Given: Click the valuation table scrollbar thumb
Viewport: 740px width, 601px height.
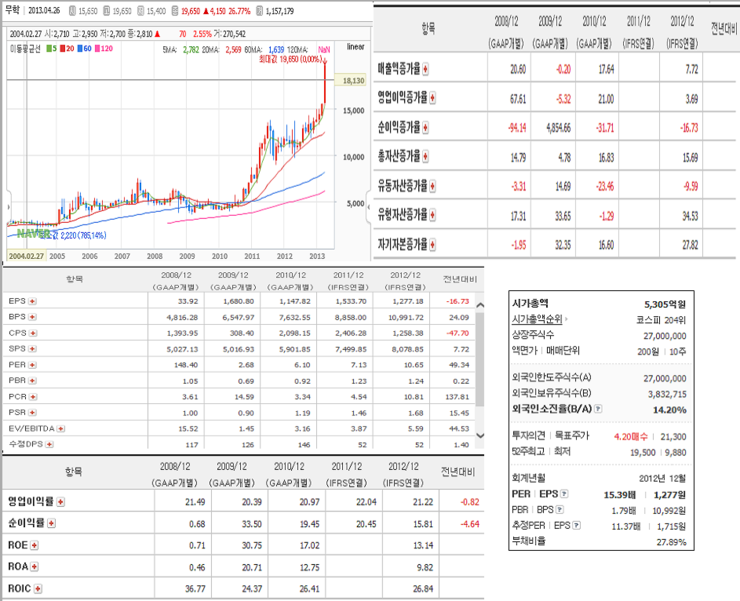Looking at the screenshot, I should [x=480, y=359].
